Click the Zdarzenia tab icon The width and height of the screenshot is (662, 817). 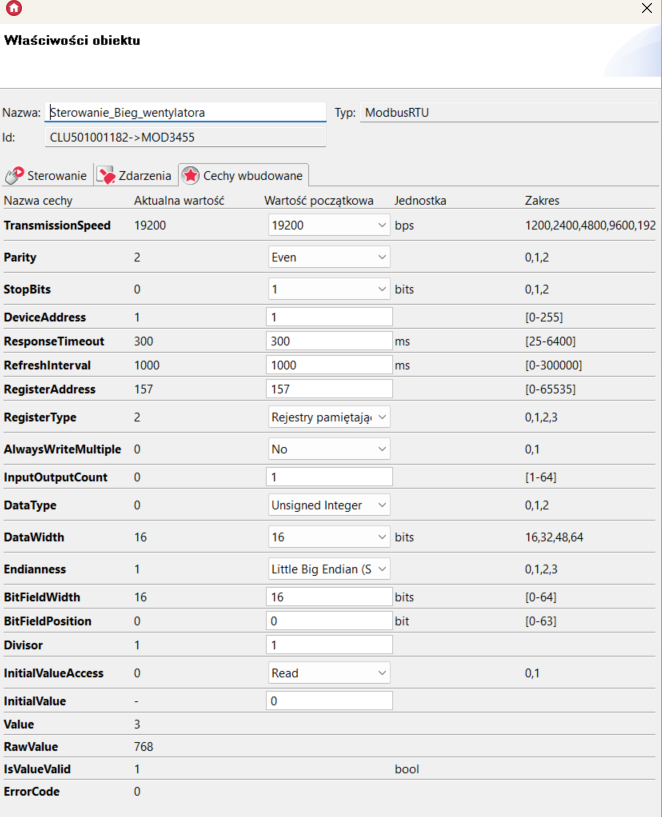[106, 175]
